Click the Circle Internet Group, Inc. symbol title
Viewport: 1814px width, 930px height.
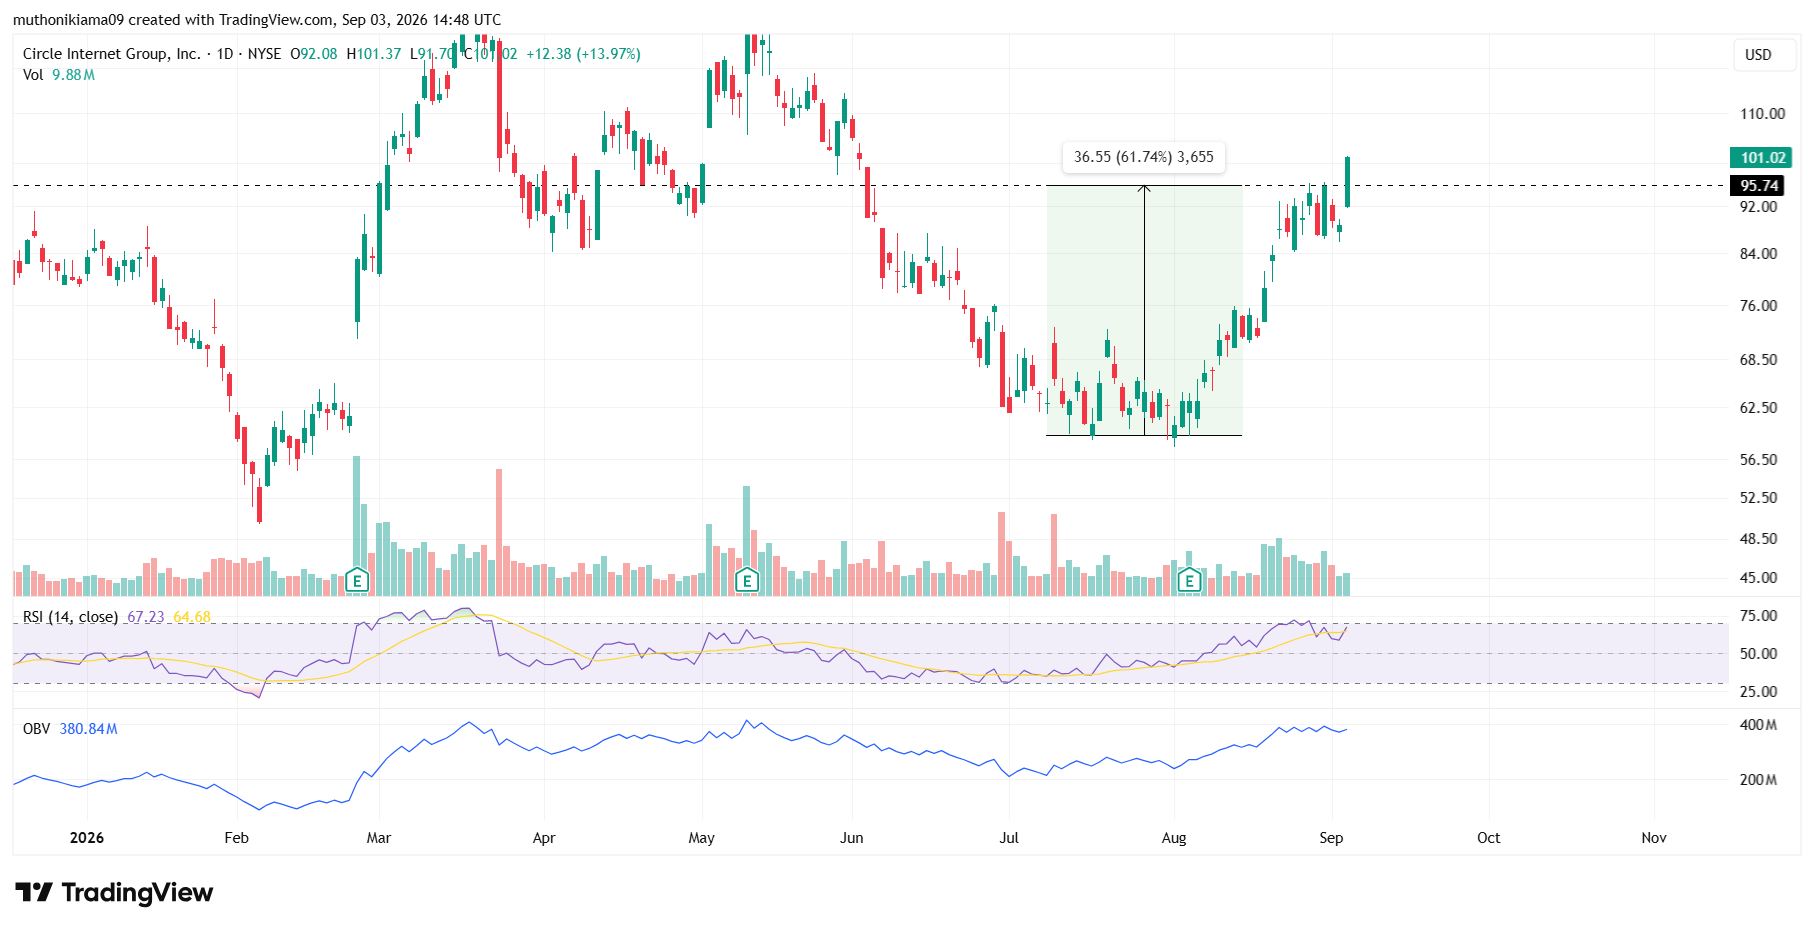[111, 54]
